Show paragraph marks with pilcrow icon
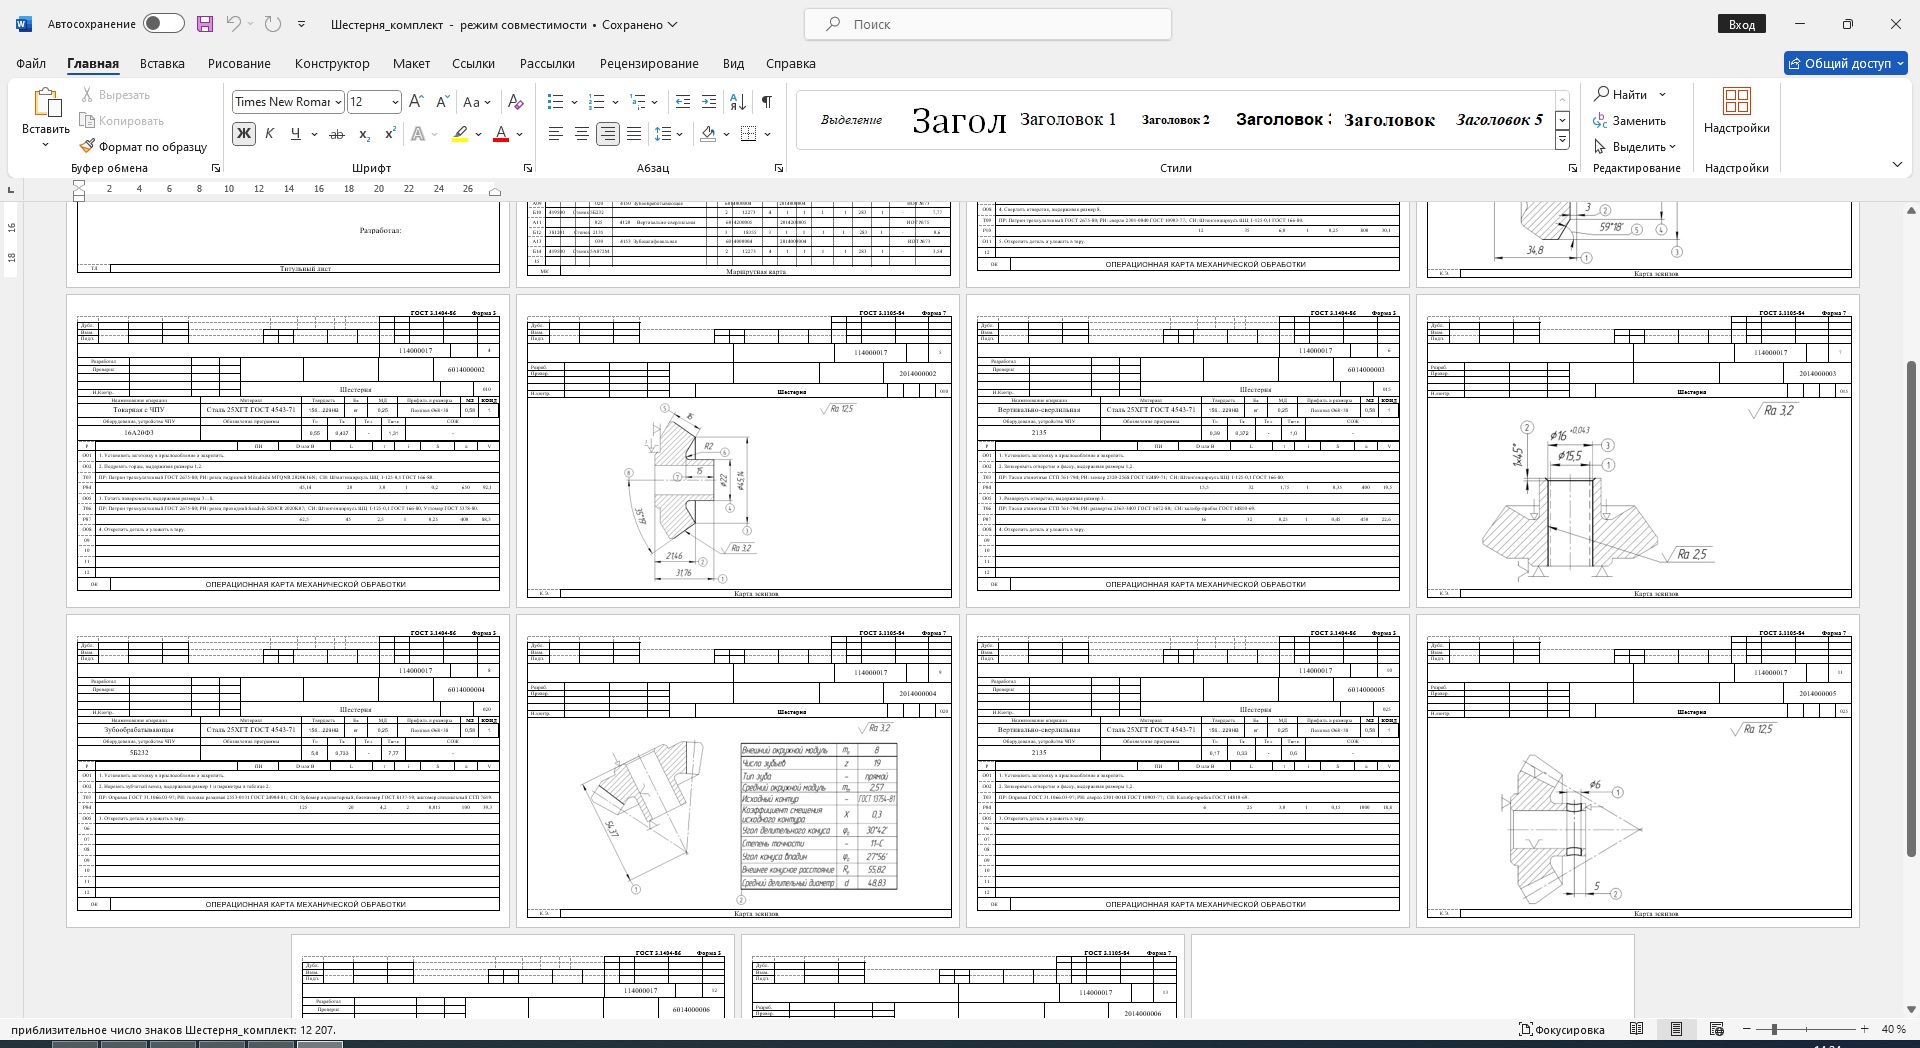 [766, 101]
